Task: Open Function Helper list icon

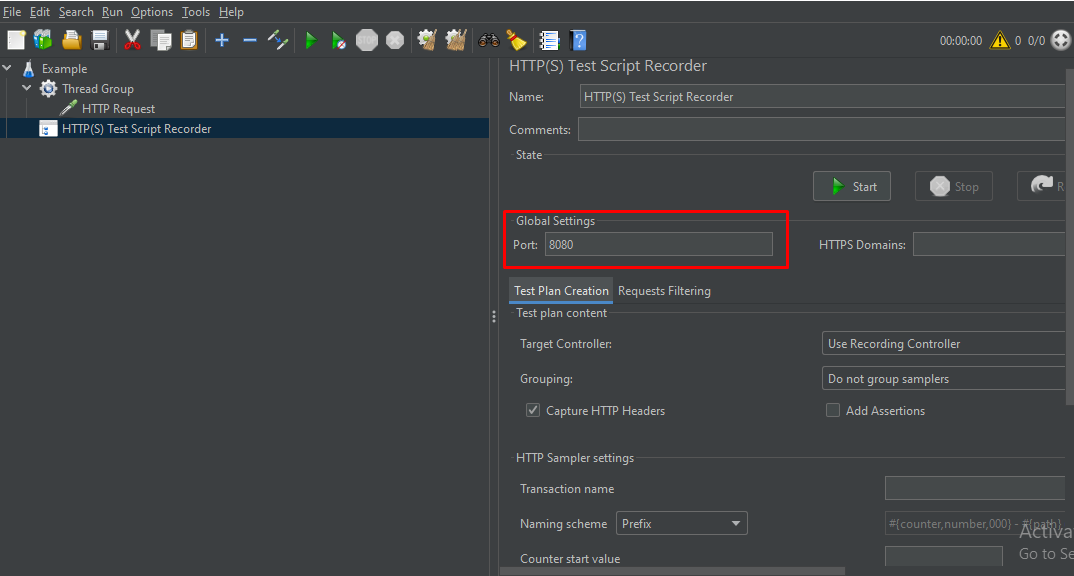Action: [549, 40]
